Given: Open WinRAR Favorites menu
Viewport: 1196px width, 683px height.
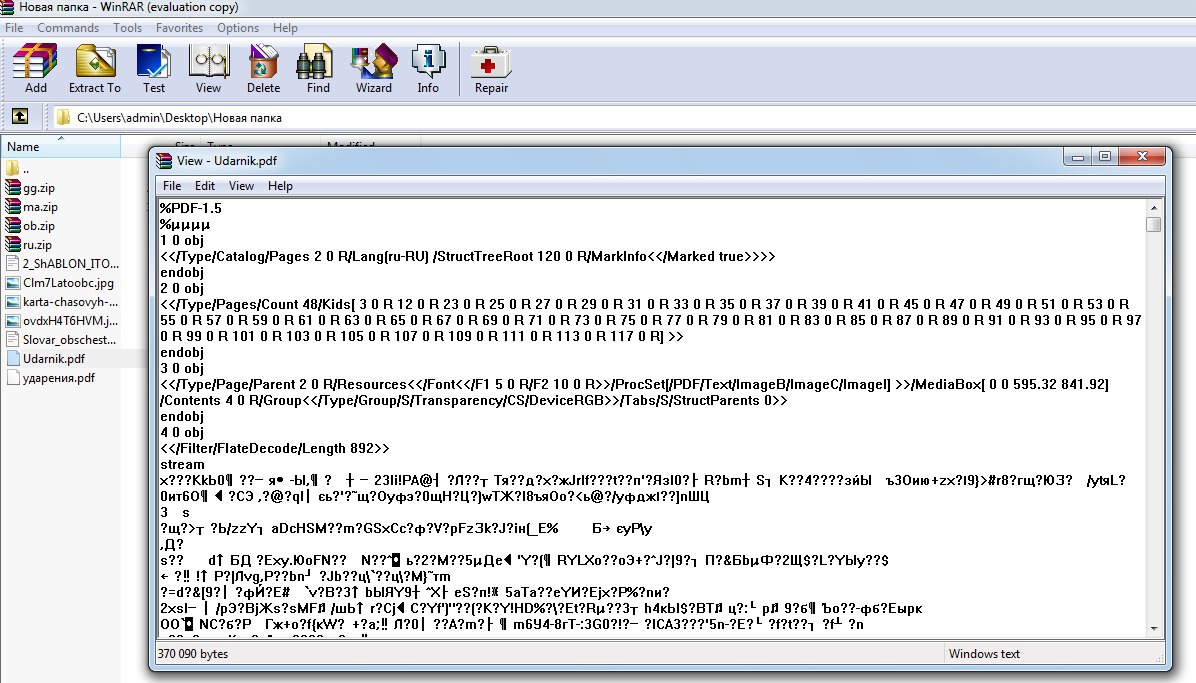Looking at the screenshot, I should [x=179, y=27].
